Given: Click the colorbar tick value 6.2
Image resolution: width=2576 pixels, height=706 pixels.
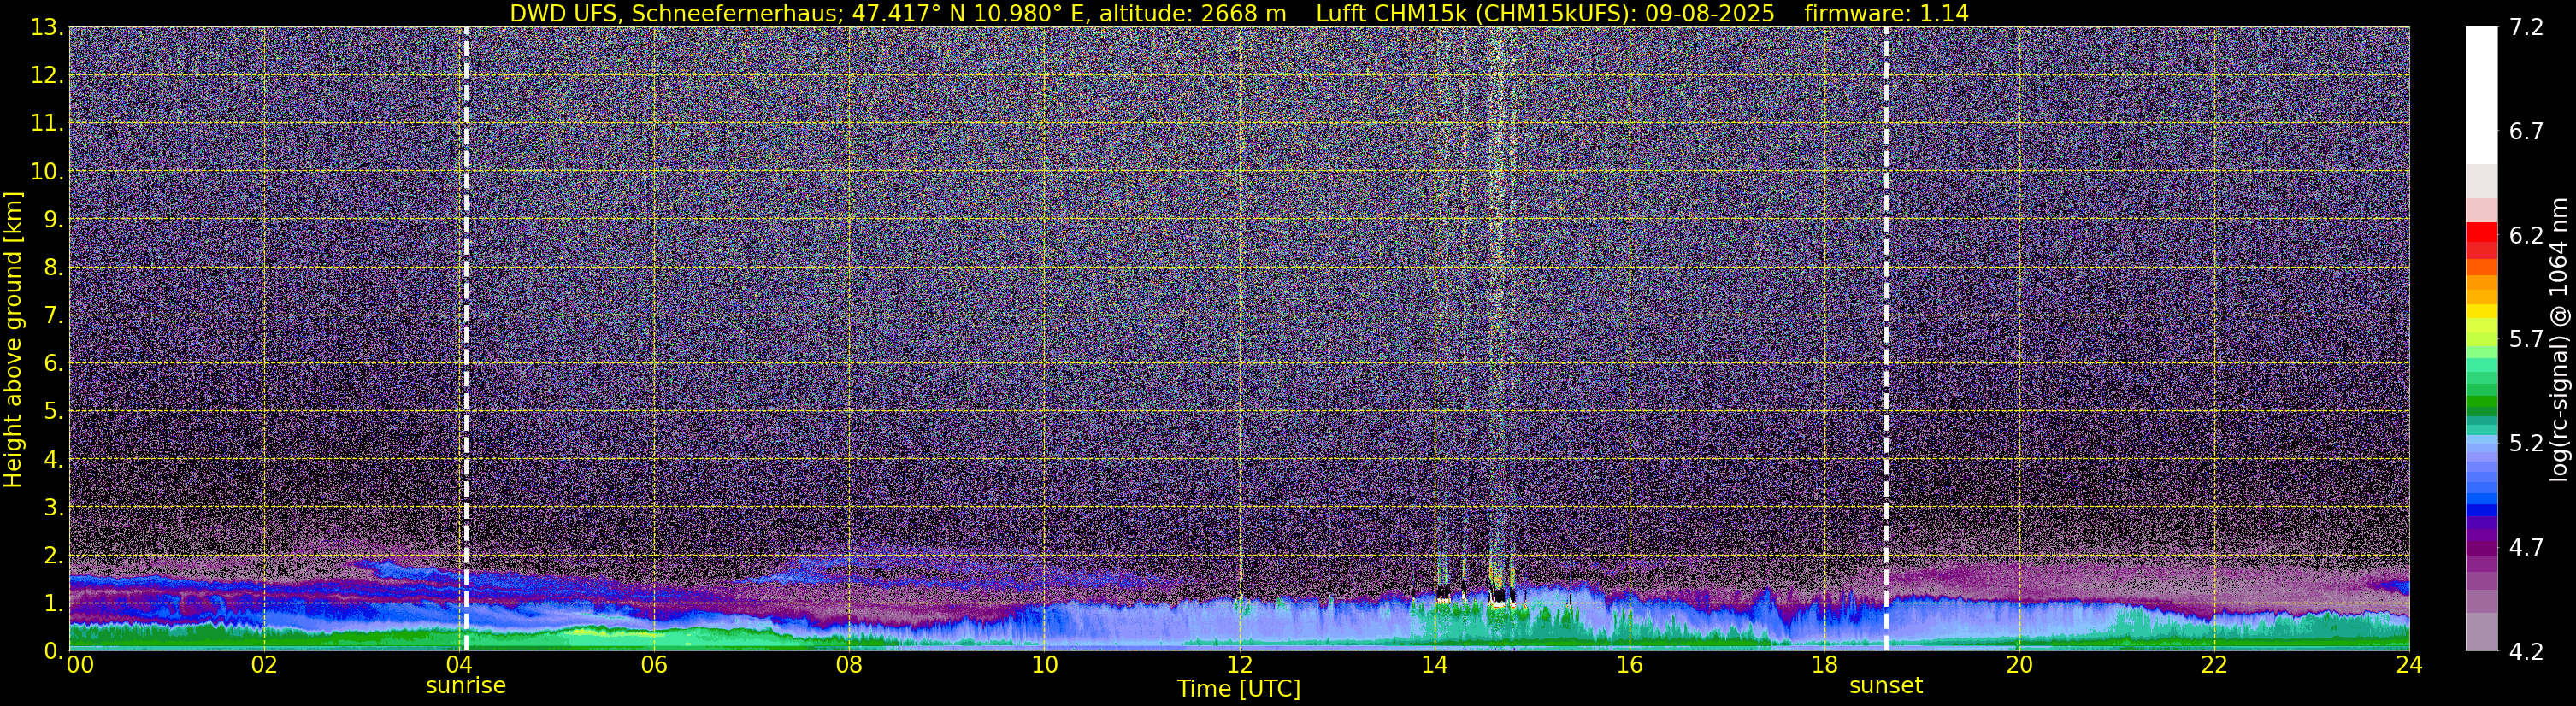Looking at the screenshot, I should 2526,235.
